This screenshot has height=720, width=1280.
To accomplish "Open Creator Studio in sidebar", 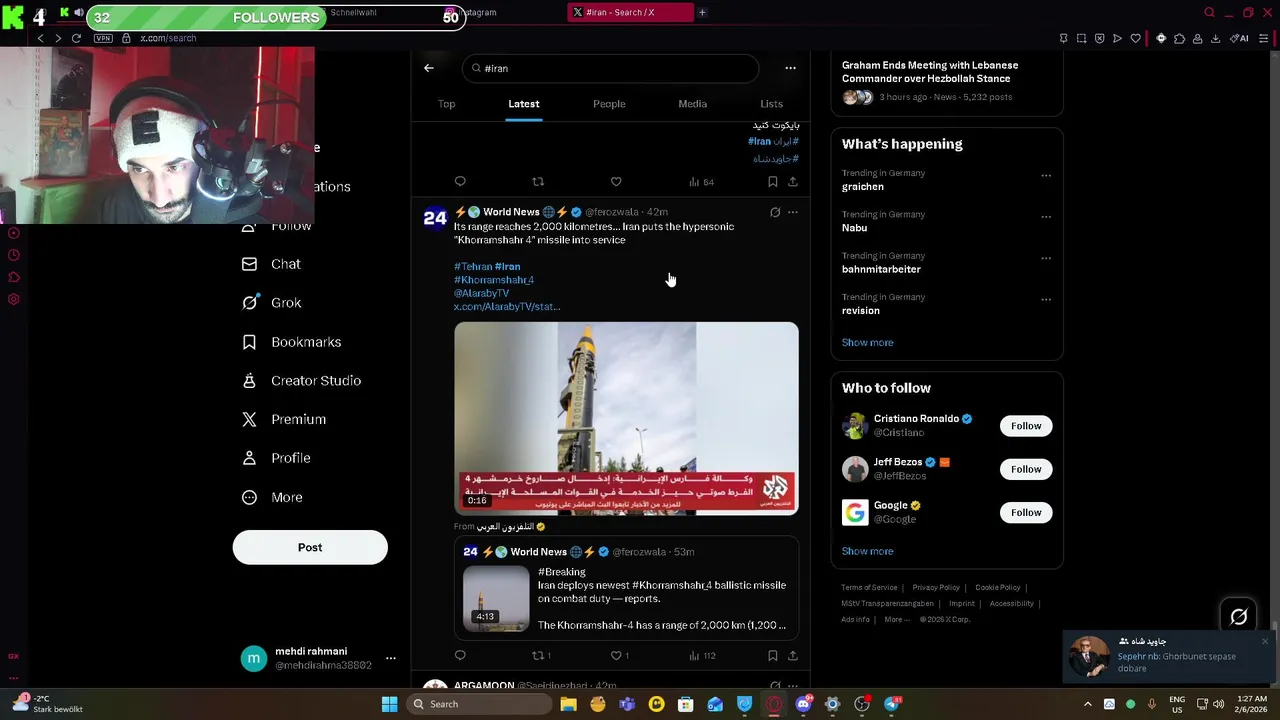I will pos(301,380).
